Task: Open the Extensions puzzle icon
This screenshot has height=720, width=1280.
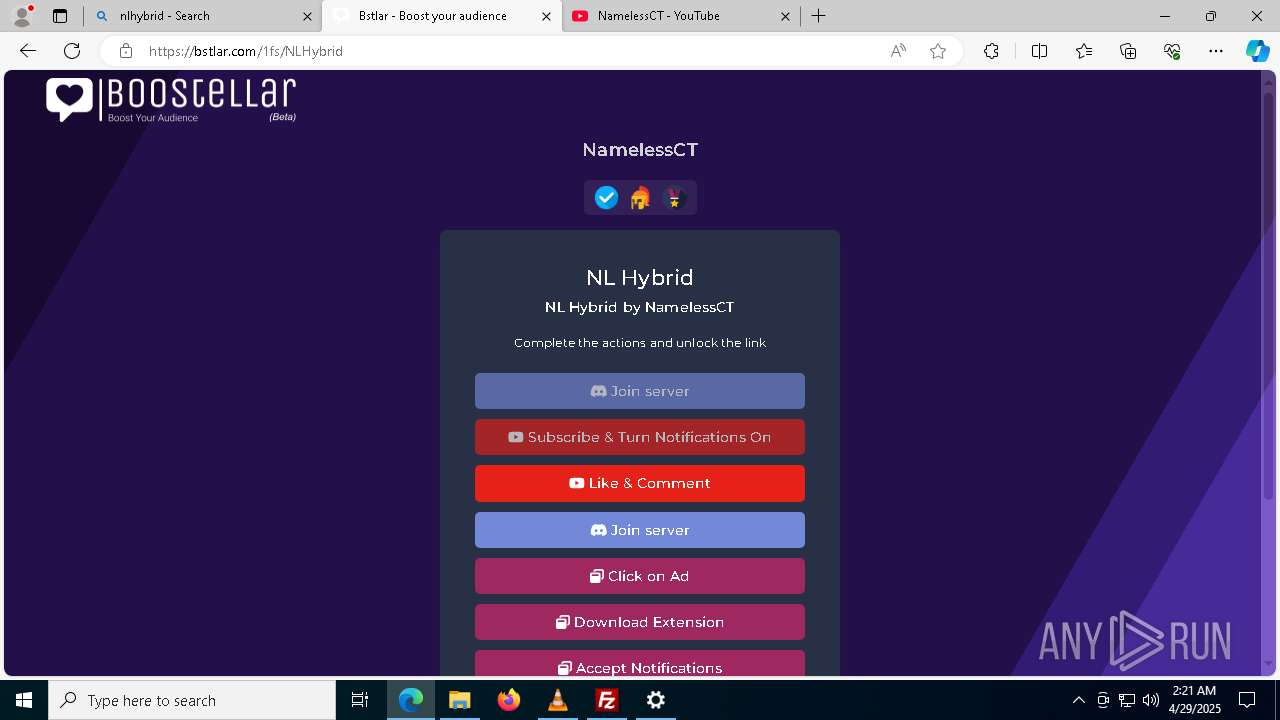Action: tap(991, 51)
